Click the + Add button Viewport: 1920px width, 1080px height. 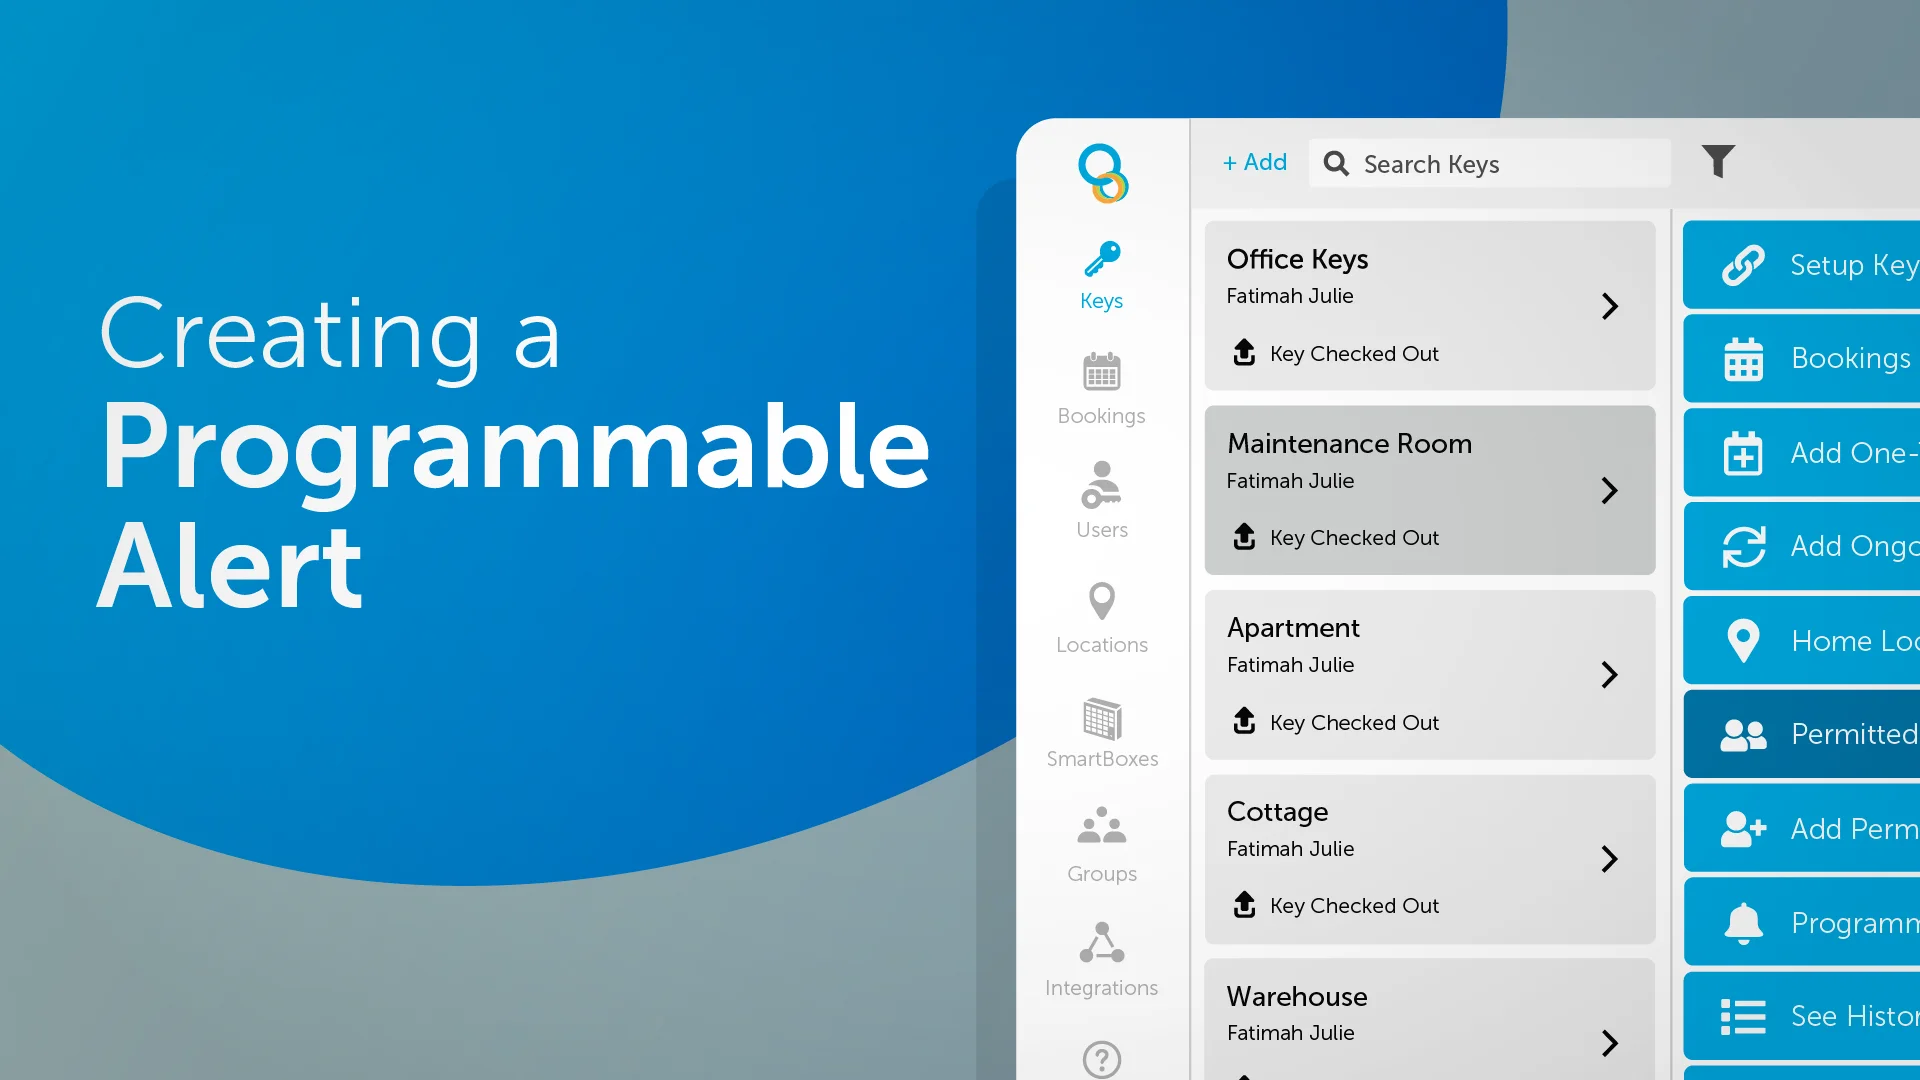tap(1254, 163)
